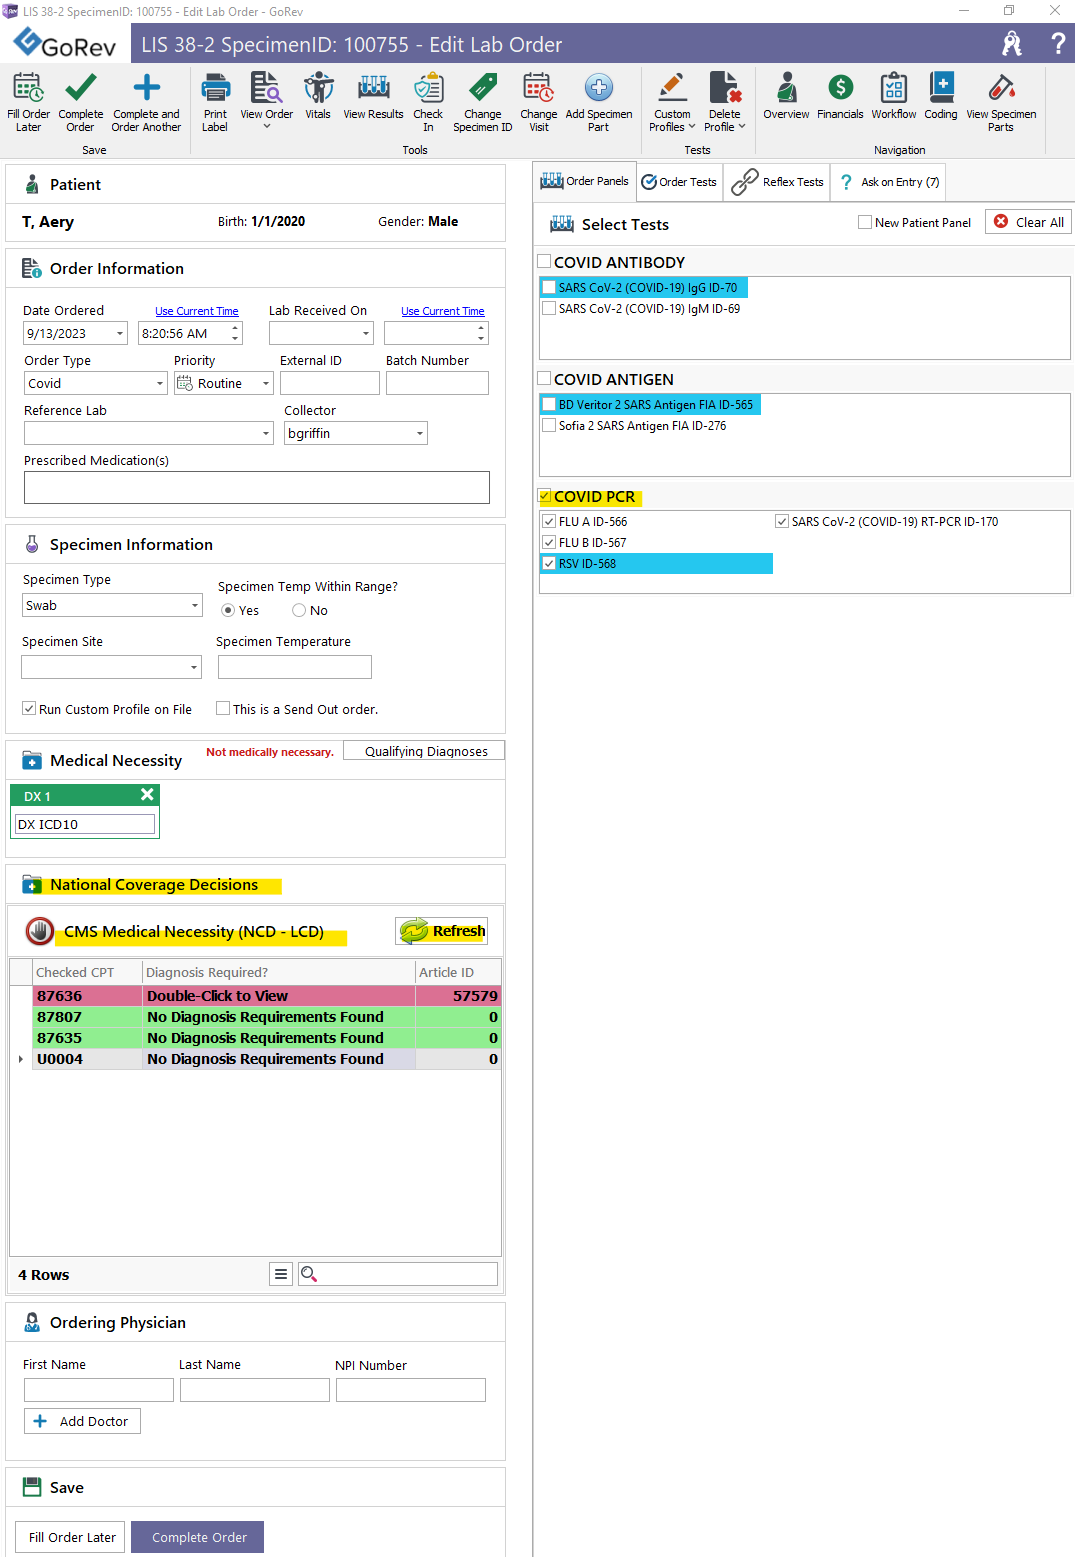Screen dimensions: 1075x1557
Task: Open the Ask on Entry (7) tab
Action: tap(888, 182)
